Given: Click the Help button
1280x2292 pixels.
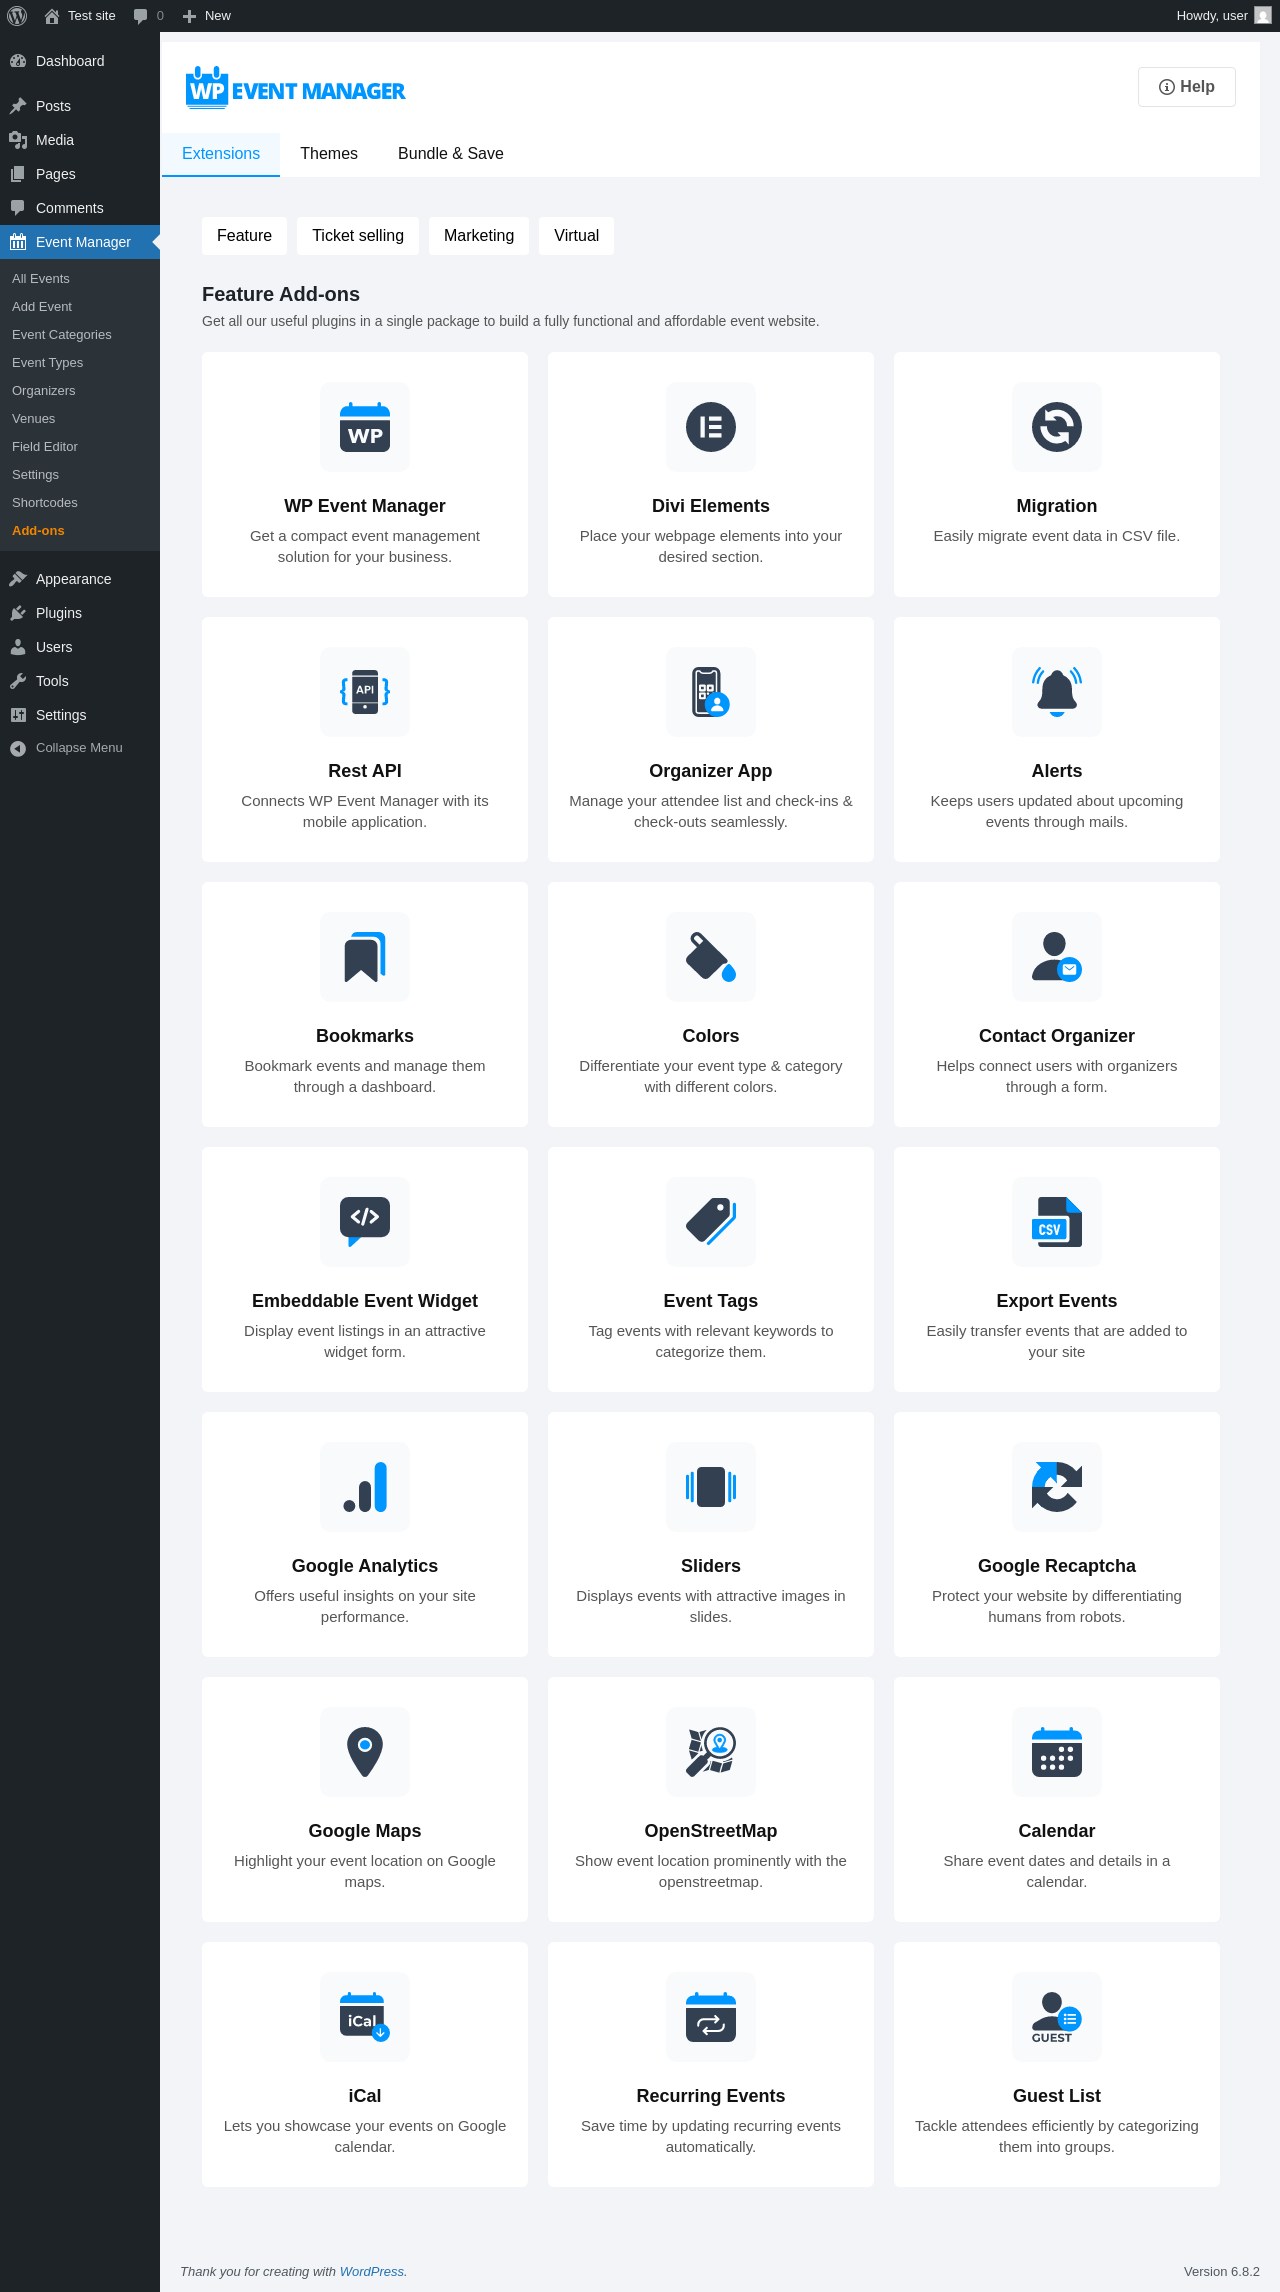Looking at the screenshot, I should click(x=1187, y=87).
